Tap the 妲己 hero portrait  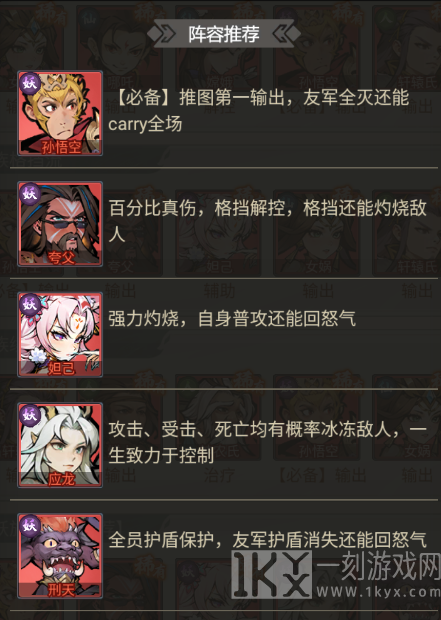[x=60, y=335]
